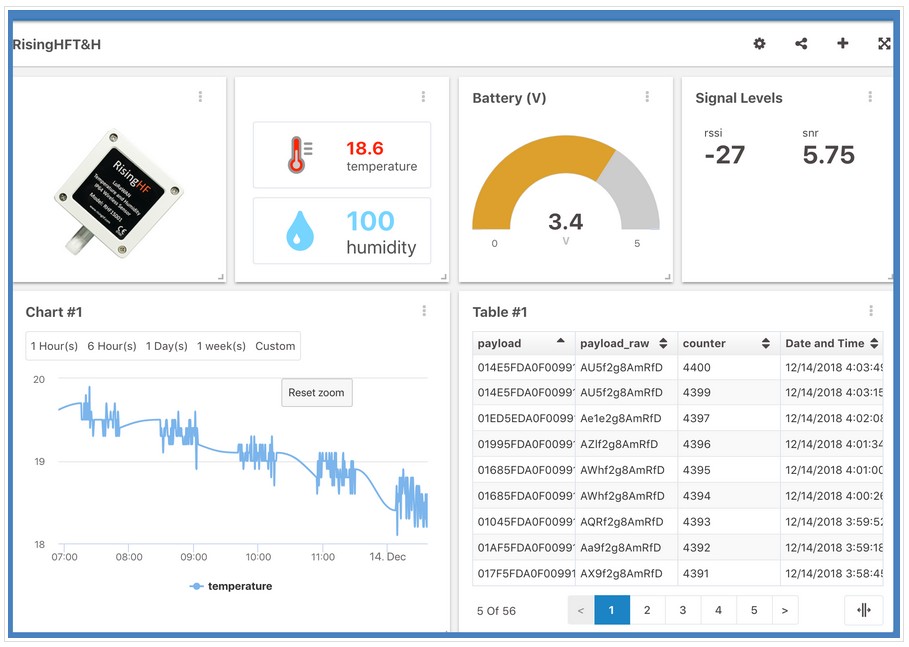Go to table page 1

[x=612, y=610]
